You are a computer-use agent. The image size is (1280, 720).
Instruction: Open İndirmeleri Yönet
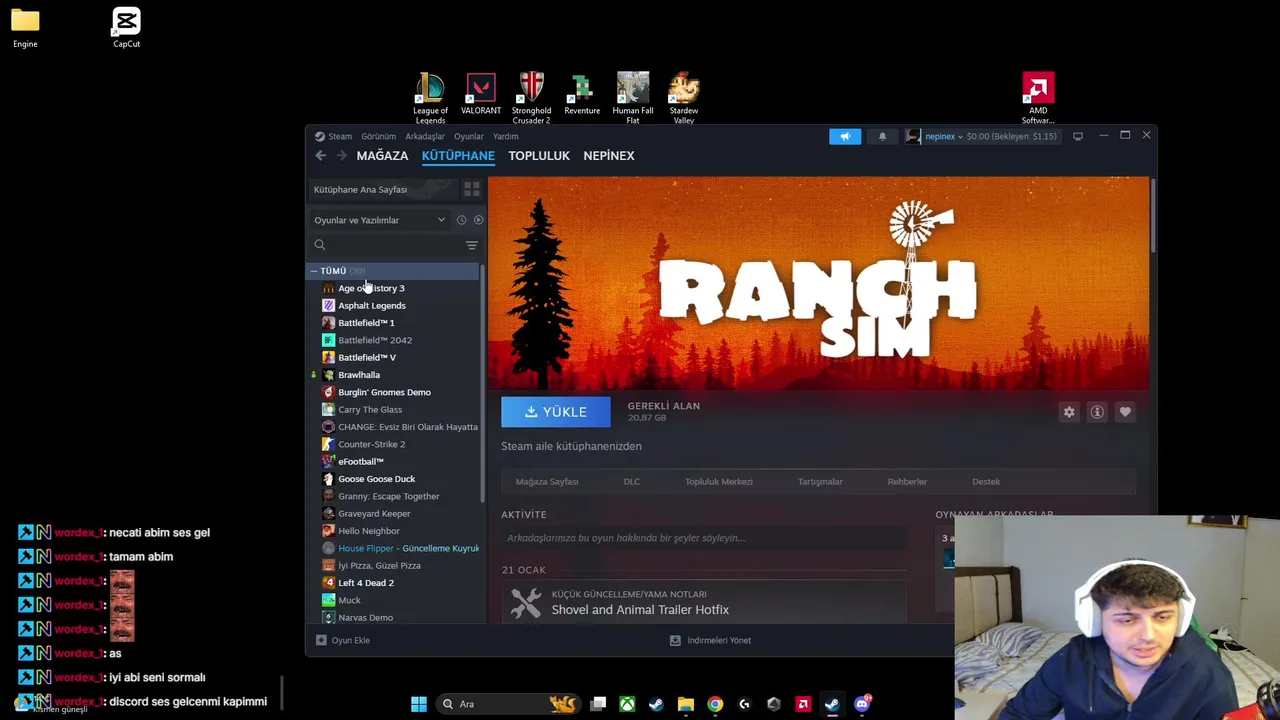tap(711, 640)
